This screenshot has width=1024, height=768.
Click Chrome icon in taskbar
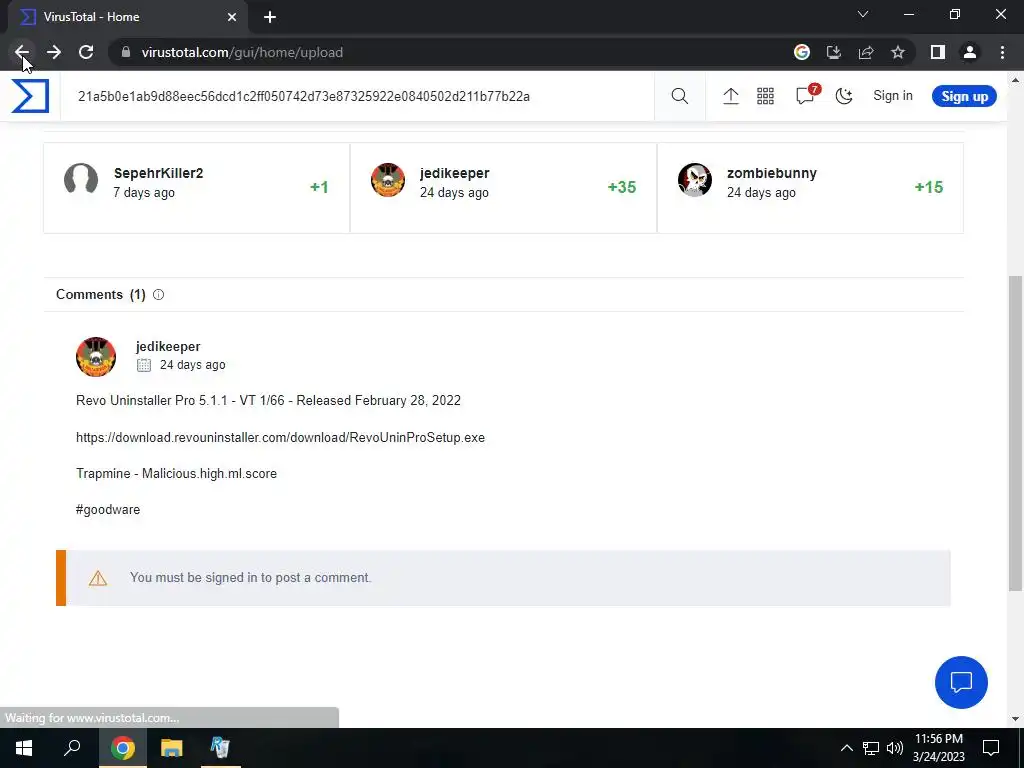coord(122,748)
